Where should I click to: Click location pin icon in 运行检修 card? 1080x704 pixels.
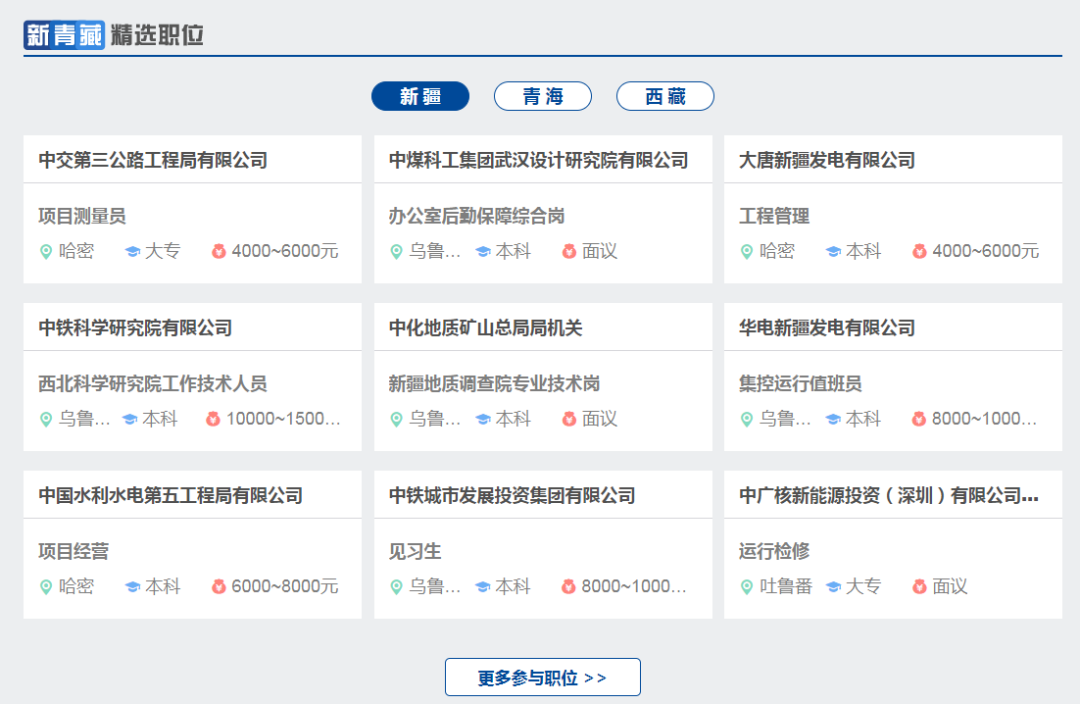[x=746, y=586]
